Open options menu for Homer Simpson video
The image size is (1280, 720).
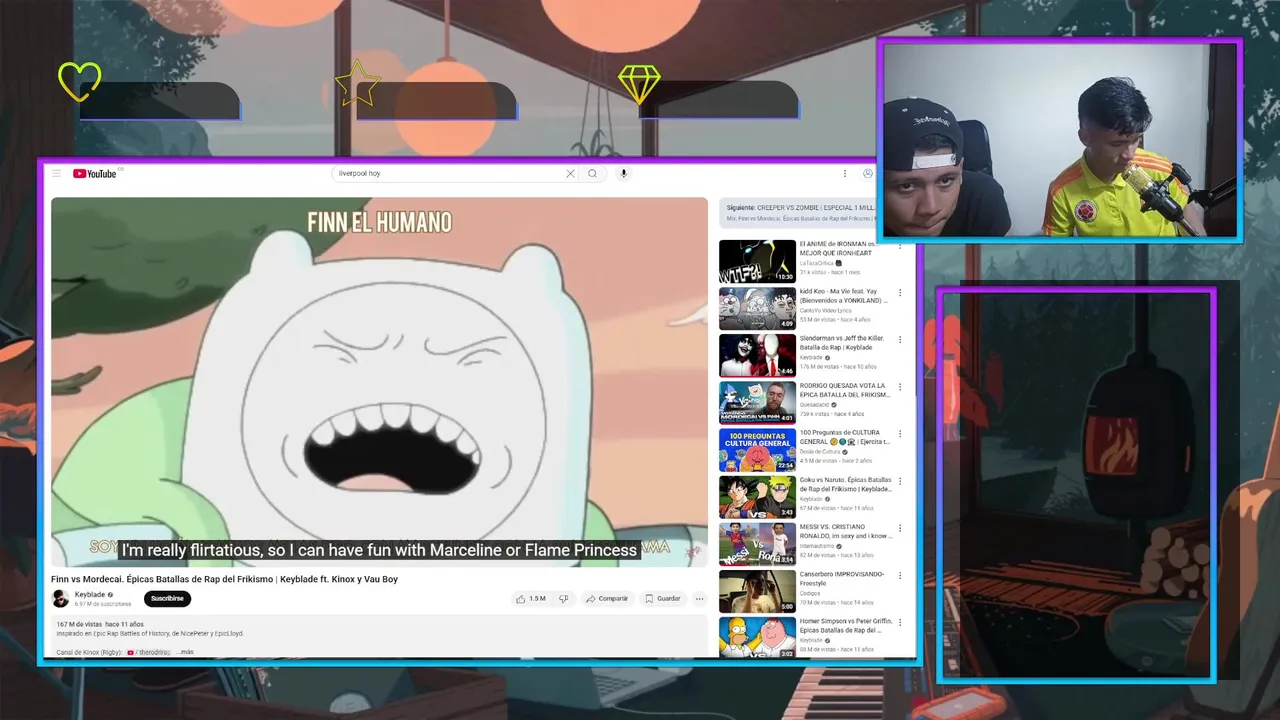pos(899,622)
